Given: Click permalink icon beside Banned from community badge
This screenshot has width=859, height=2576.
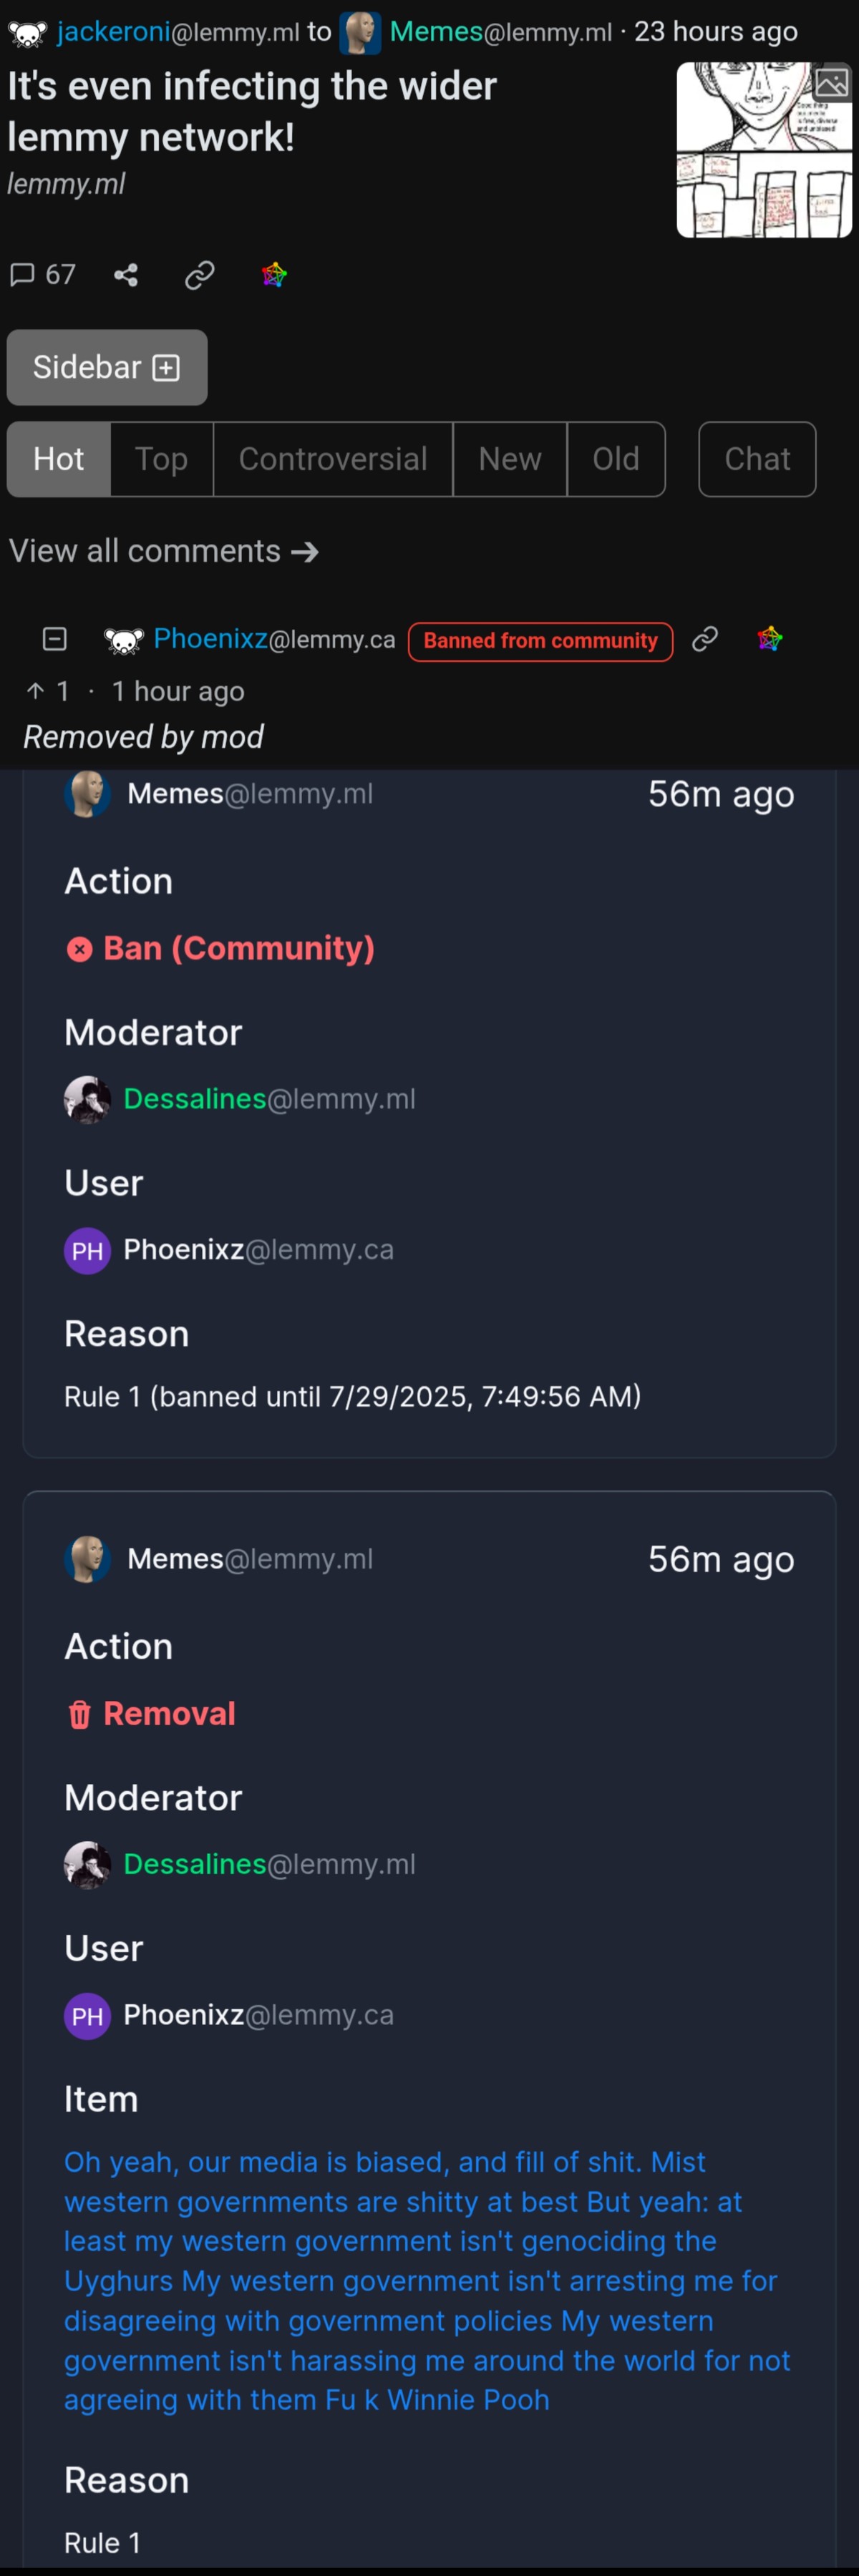Looking at the screenshot, I should pyautogui.click(x=705, y=639).
